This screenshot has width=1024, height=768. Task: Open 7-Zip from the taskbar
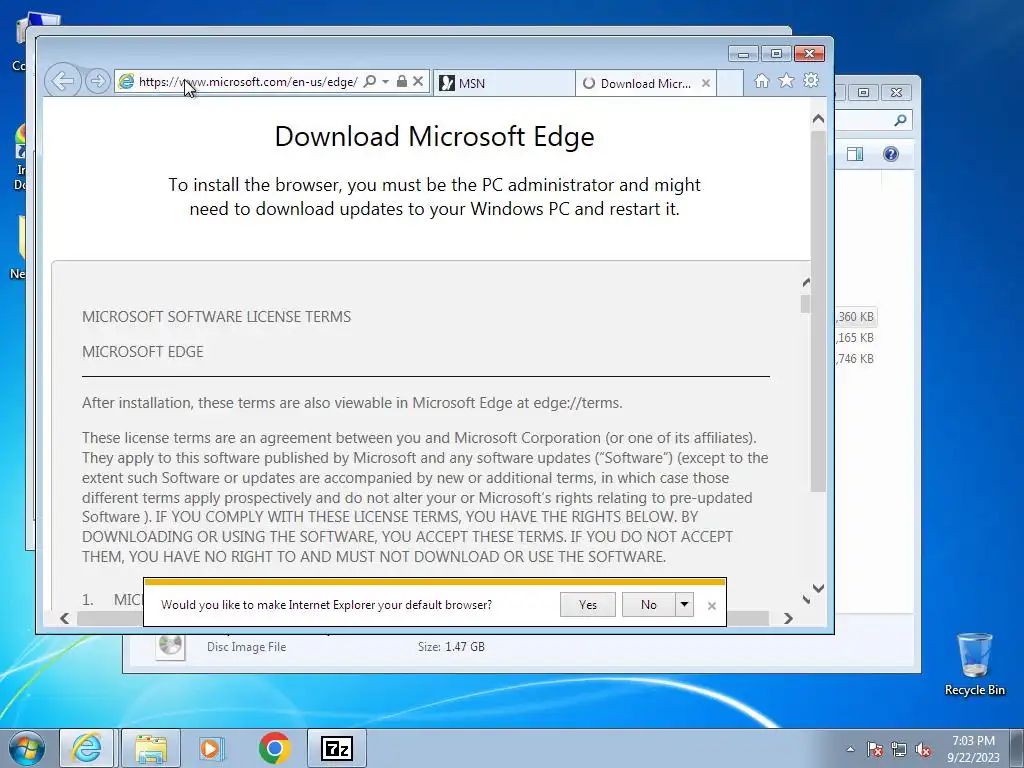[337, 748]
